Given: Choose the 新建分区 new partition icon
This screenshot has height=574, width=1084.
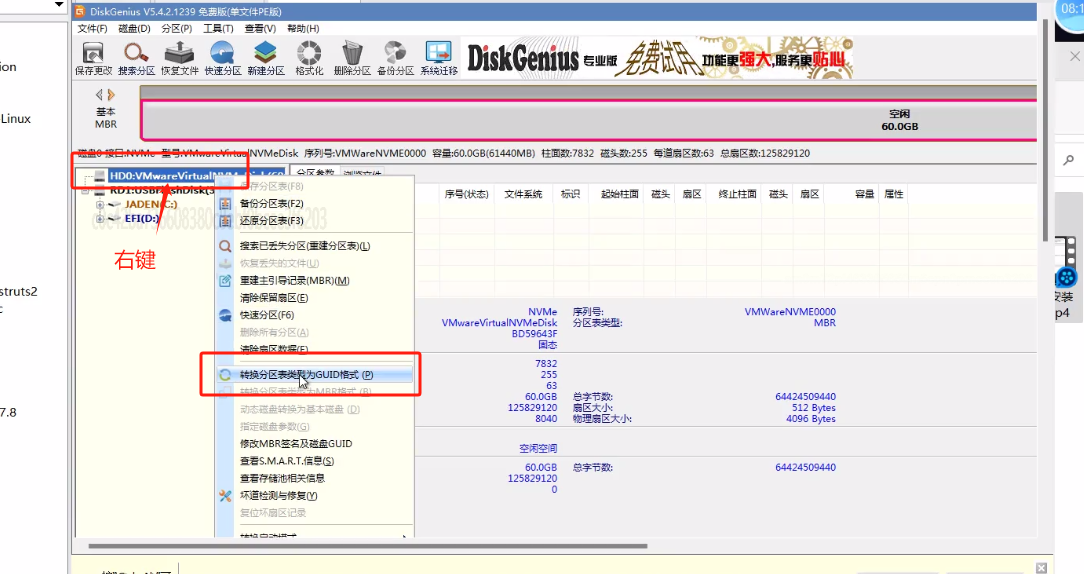Looking at the screenshot, I should 266,58.
